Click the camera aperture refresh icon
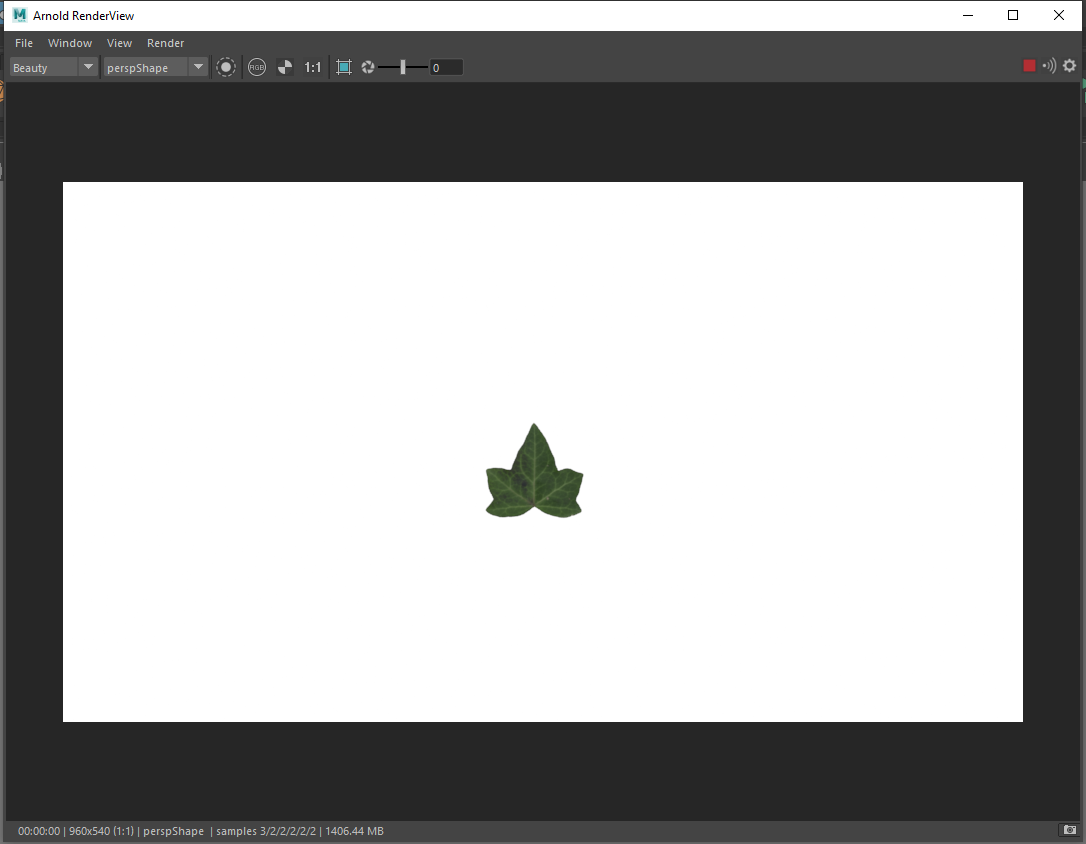The image size is (1086, 844). [368, 67]
